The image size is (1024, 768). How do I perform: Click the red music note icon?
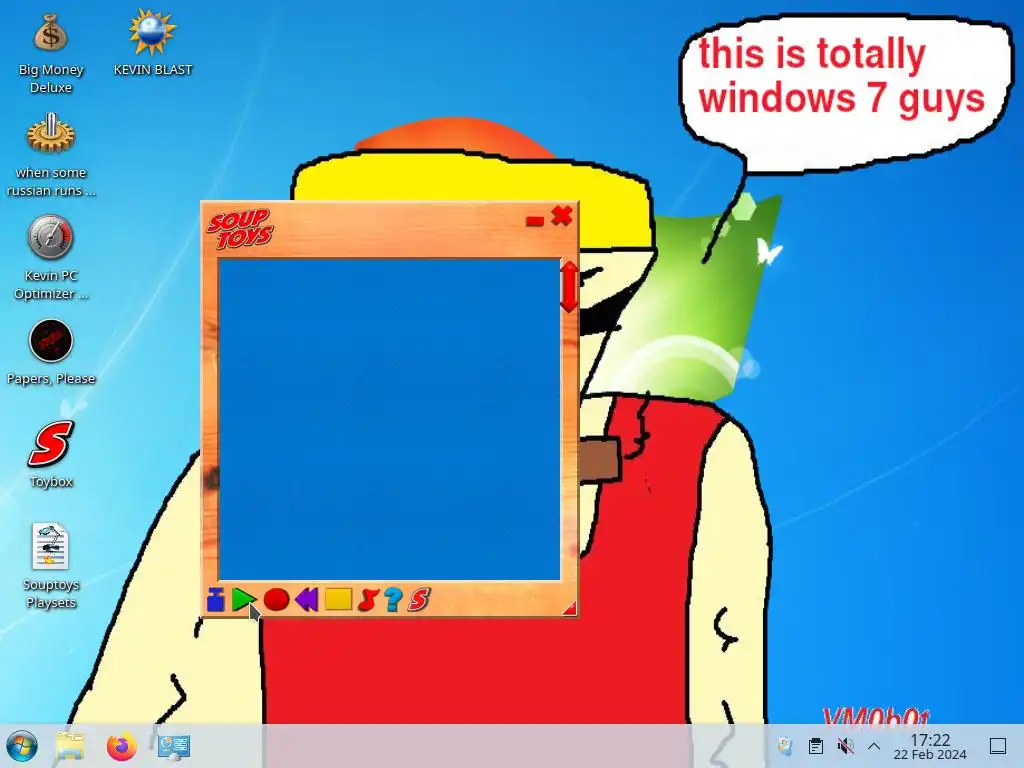pos(368,600)
